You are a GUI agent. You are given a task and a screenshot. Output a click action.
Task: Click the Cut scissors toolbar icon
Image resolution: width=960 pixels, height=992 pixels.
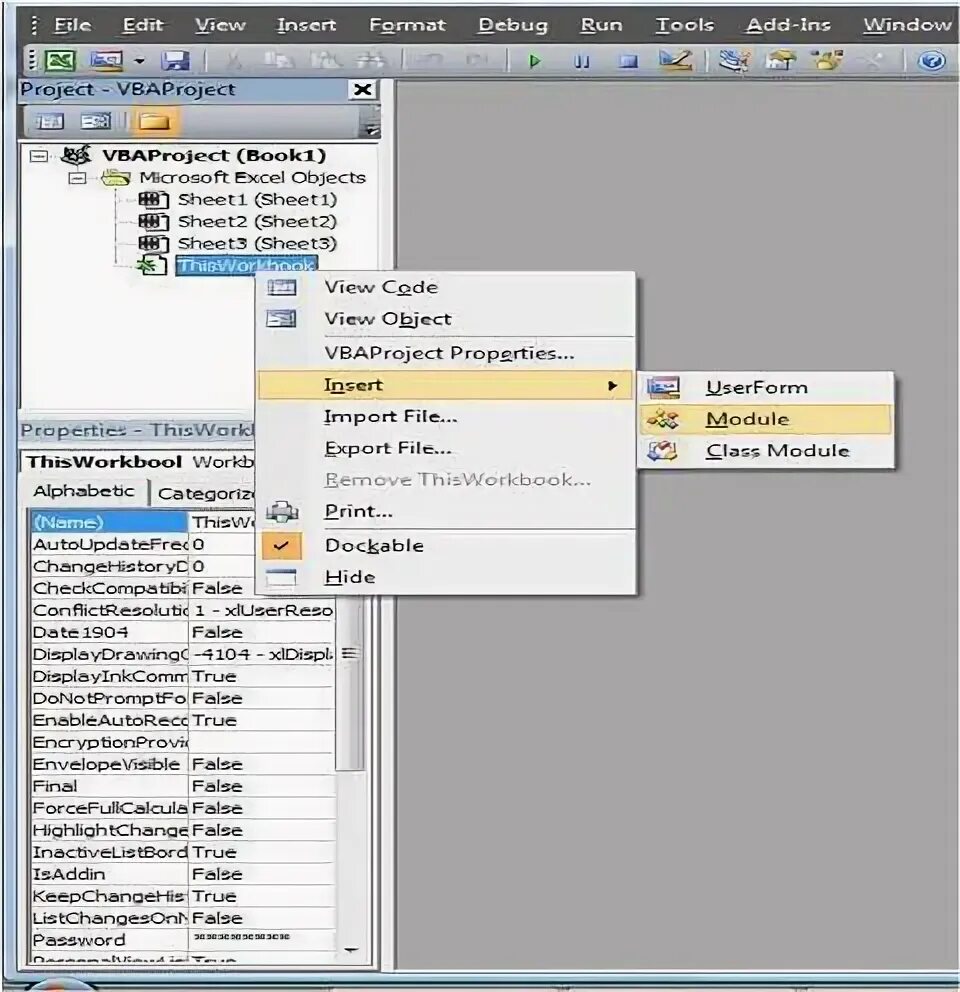(234, 61)
